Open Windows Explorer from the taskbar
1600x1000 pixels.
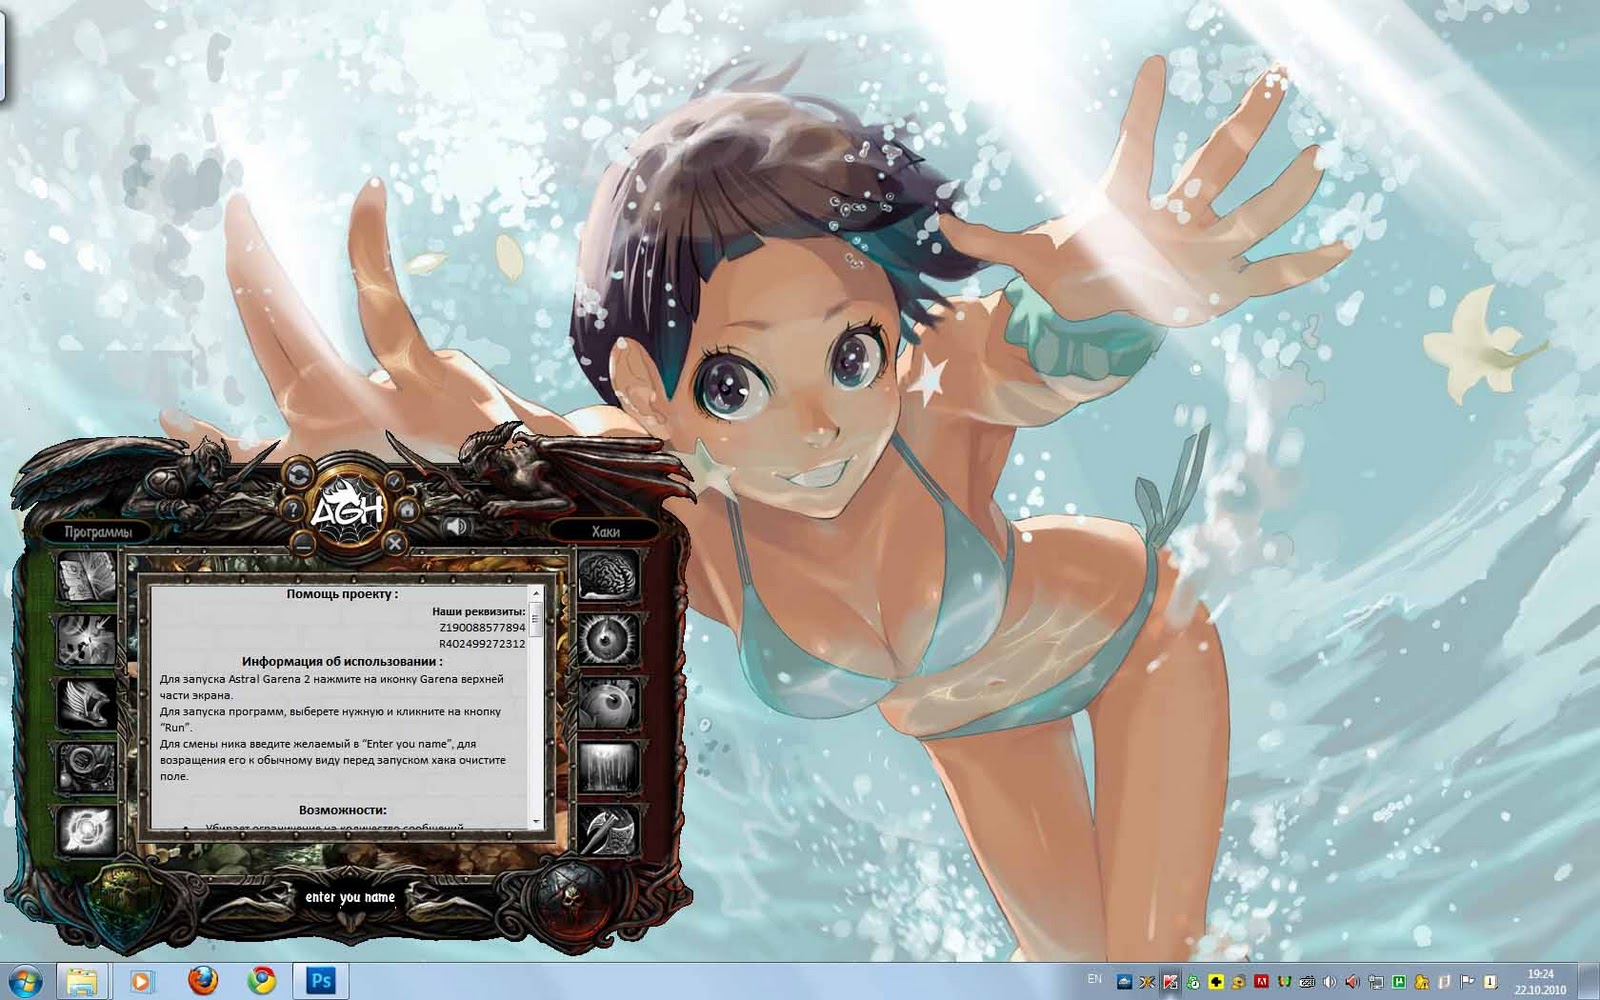[x=81, y=981]
